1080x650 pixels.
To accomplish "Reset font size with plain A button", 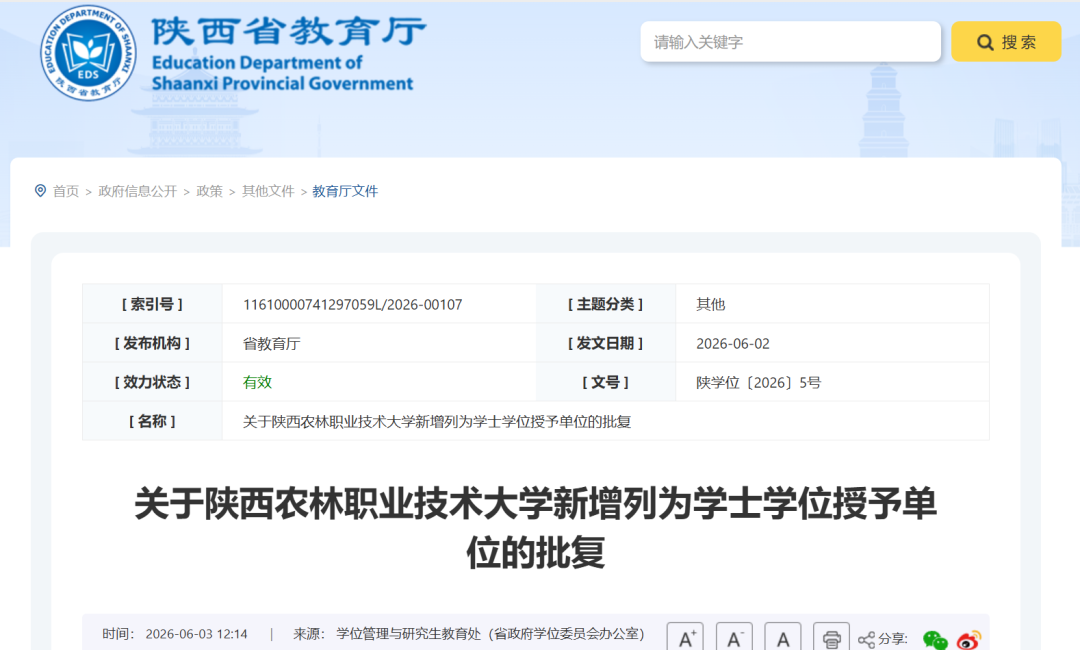I will pos(783,638).
